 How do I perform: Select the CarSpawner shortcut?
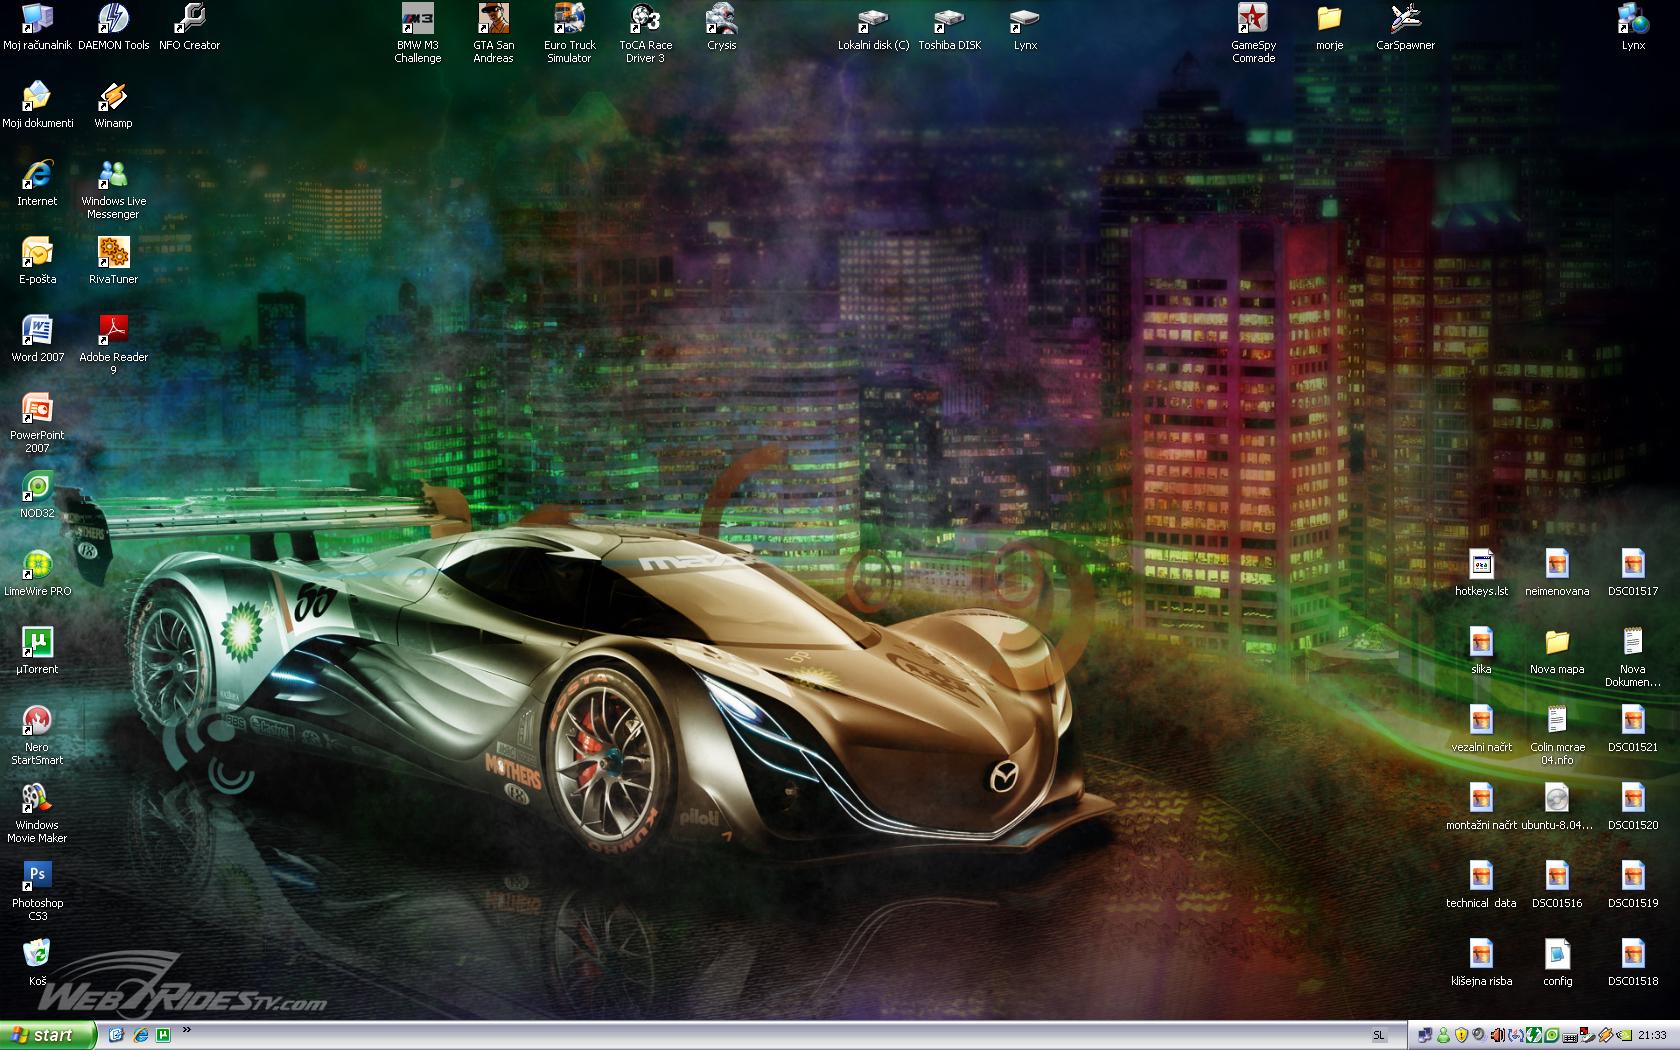(x=1405, y=27)
